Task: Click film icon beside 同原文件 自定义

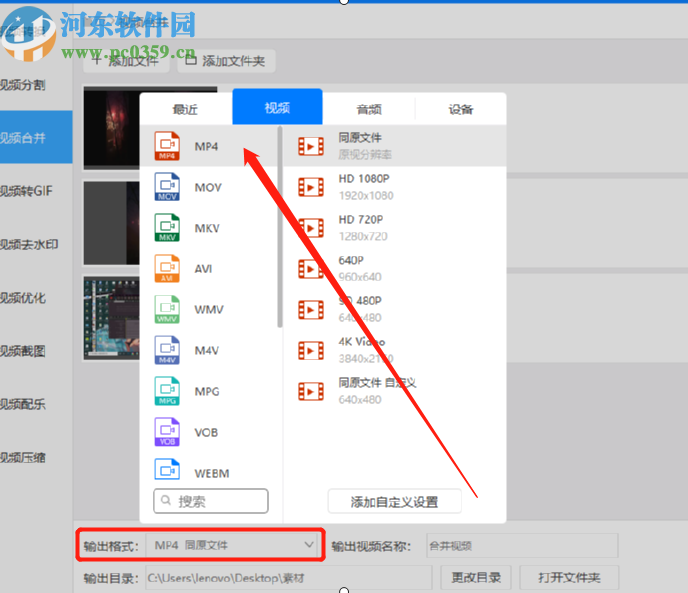Action: pos(311,392)
